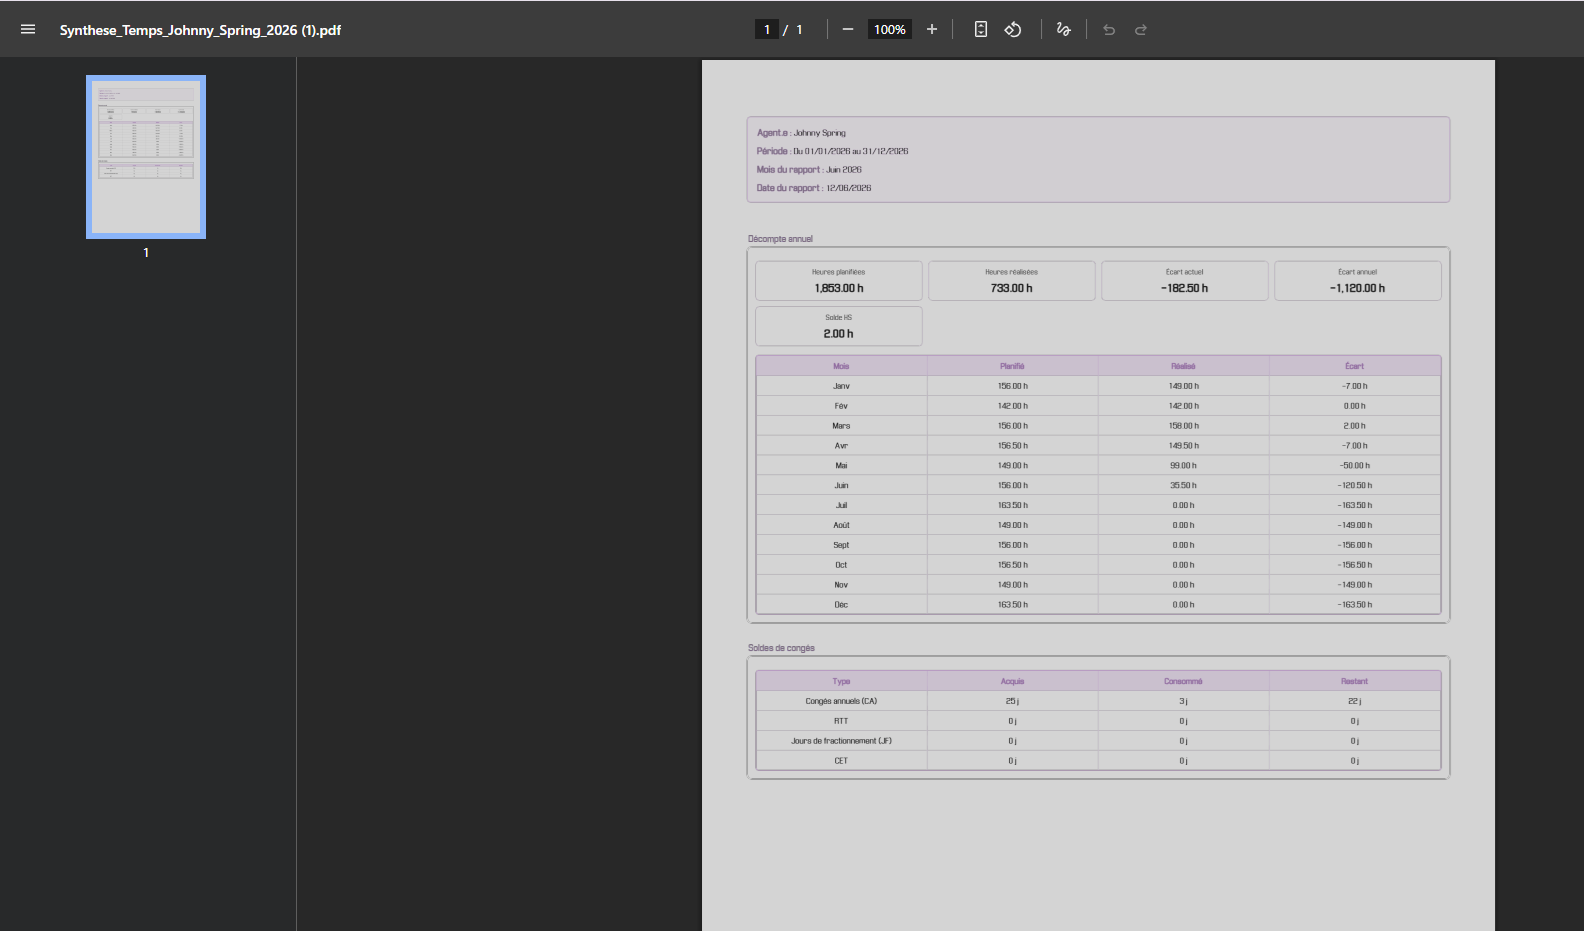
Task: Click the 100% zoom level field
Action: 890,29
